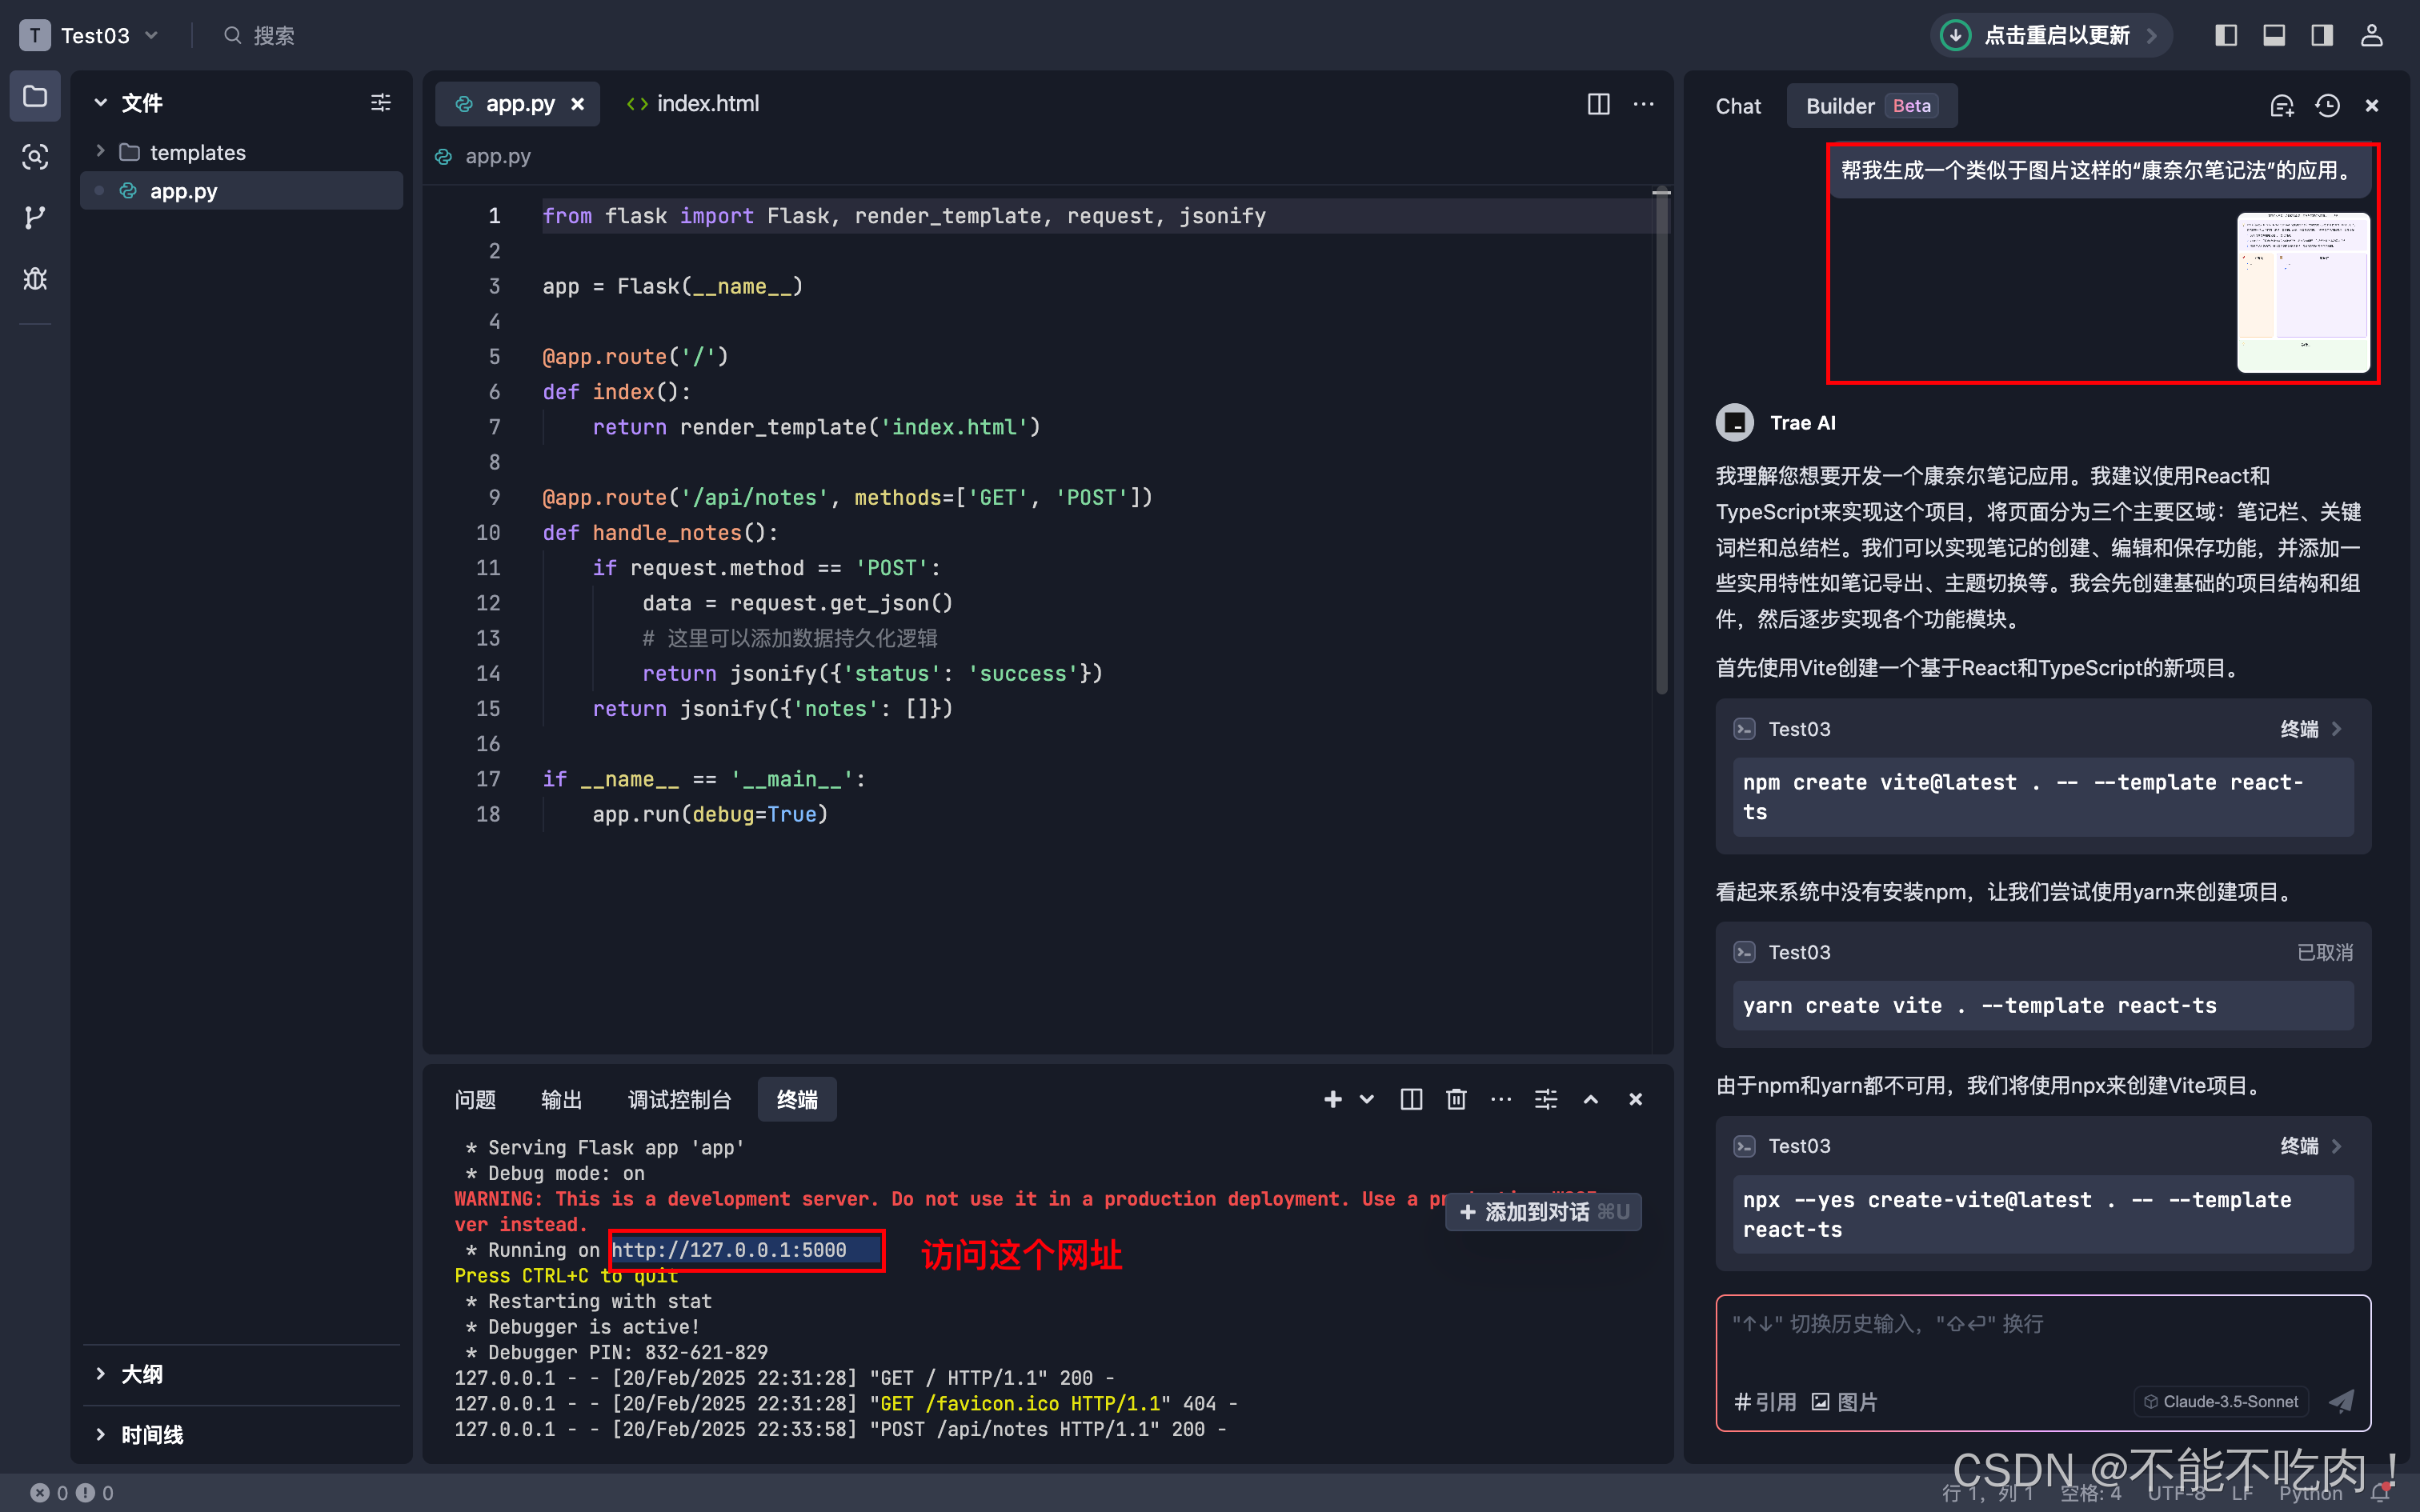Delete the terminal with trash icon
2420x1512 pixels.
(x=1456, y=1099)
